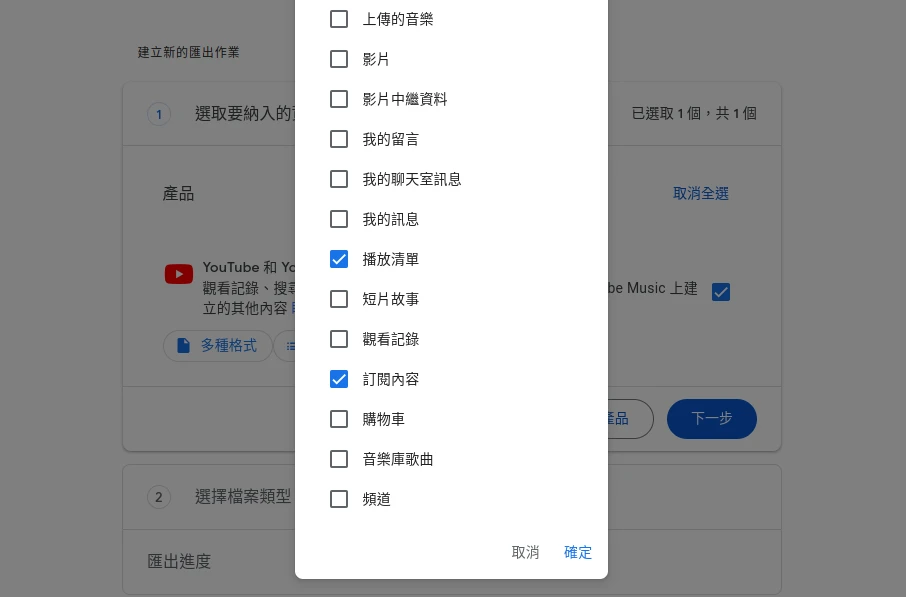Select the 我的聊天室訊息 checkbox
This screenshot has width=906, height=597.
pos(339,179)
